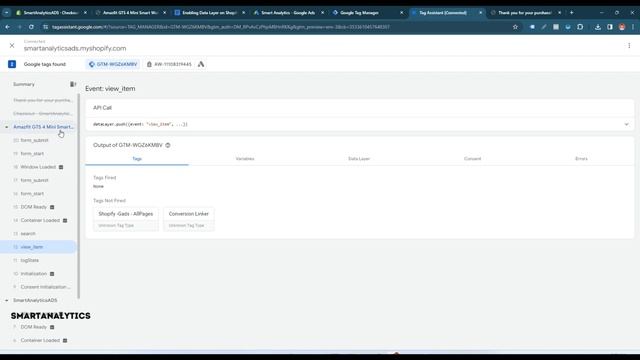Click the sidebar vertical scrollbar
Viewport: 640px width, 360px height.
(x=79, y=196)
